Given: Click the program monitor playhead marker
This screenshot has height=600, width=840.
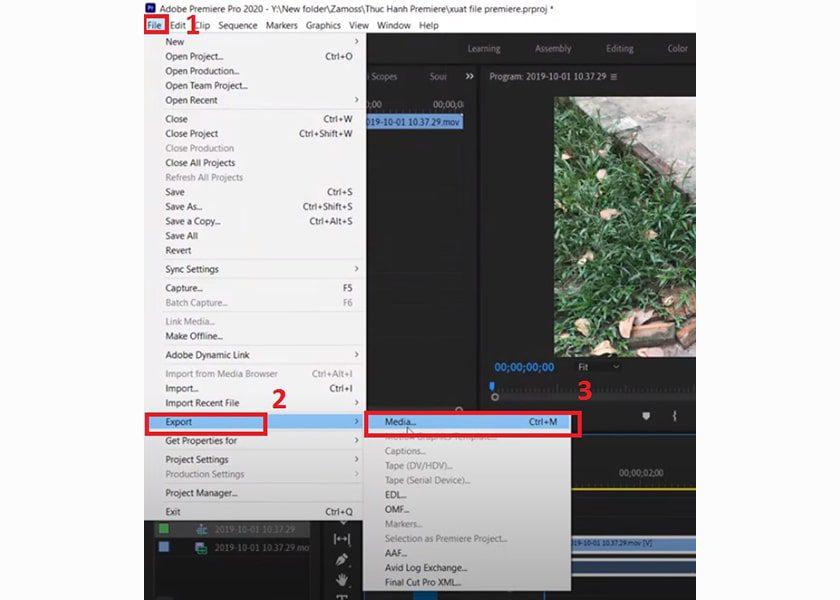Looking at the screenshot, I should click(x=492, y=387).
